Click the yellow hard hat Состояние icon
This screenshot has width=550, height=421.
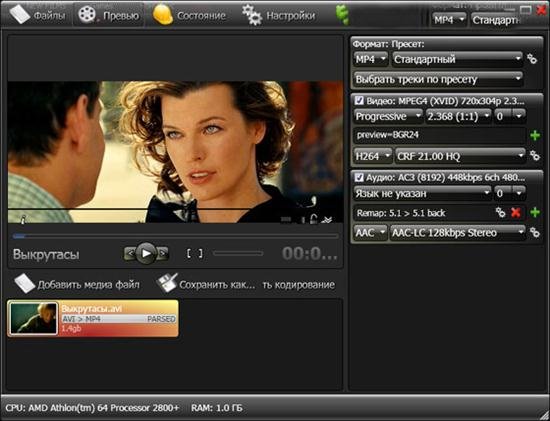coord(163,14)
